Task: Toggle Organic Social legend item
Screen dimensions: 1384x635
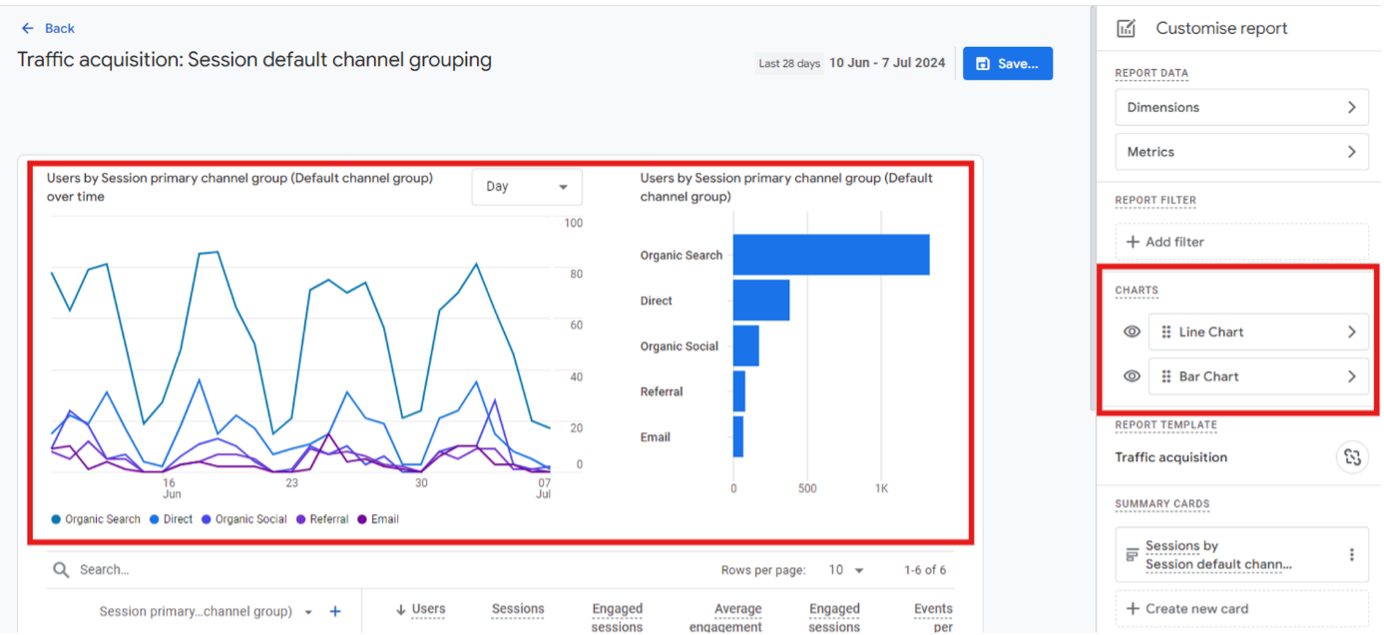Action: pyautogui.click(x=244, y=519)
